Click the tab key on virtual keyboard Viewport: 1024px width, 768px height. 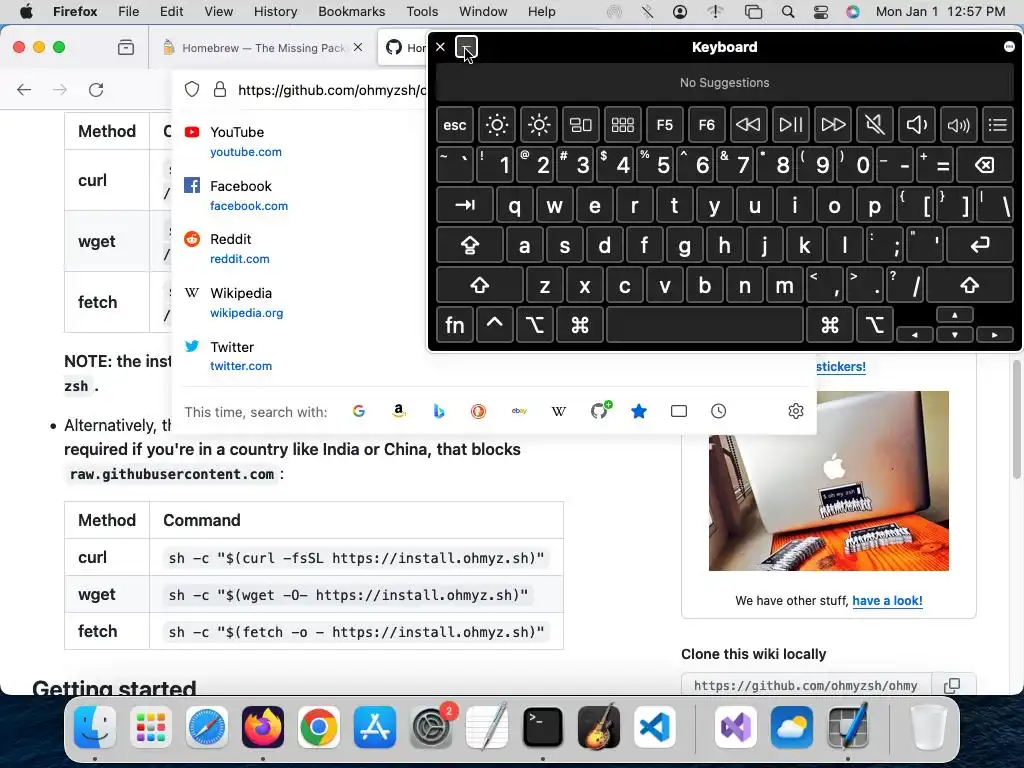coord(464,205)
